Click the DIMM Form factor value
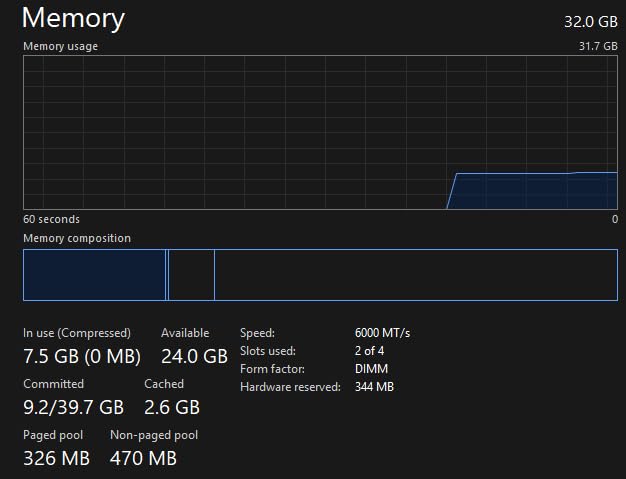626x479 pixels. (371, 369)
